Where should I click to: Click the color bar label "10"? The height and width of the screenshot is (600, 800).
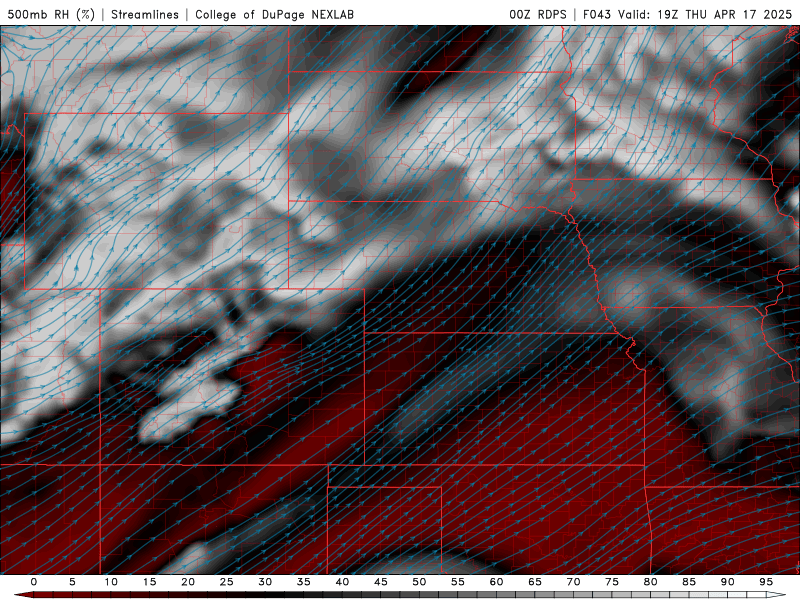tap(111, 582)
